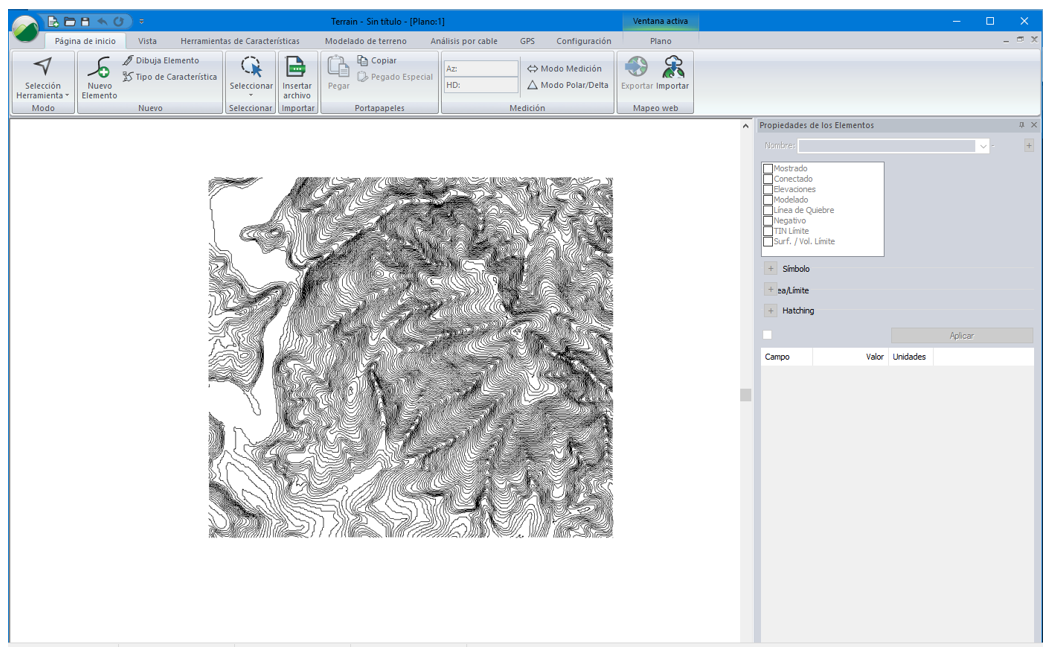The width and height of the screenshot is (1054, 653).
Task: Open the Seleccionar dropdown
Action: pyautogui.click(x=251, y=88)
